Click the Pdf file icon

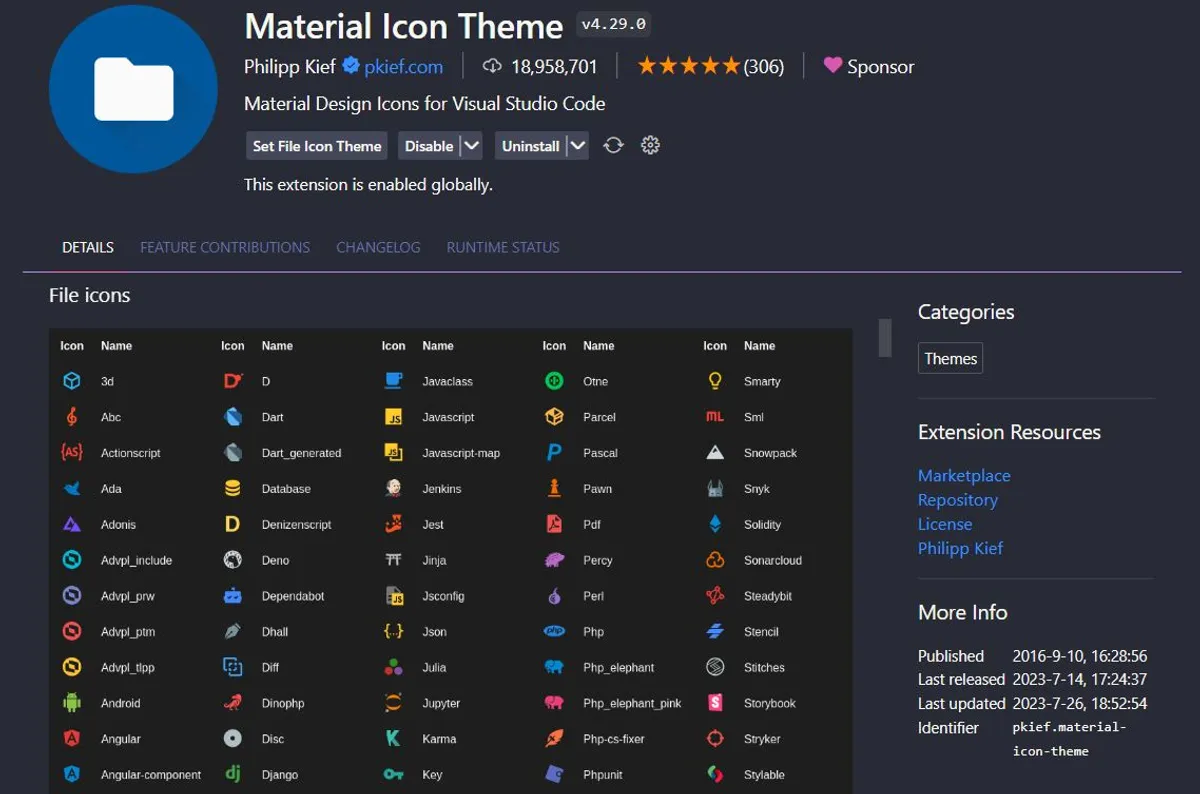click(554, 524)
